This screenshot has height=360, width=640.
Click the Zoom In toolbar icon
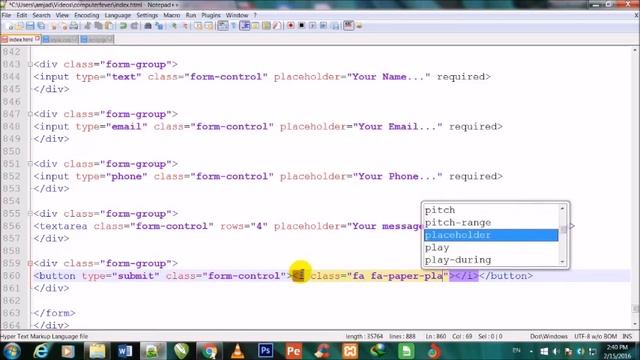pyautogui.click(x=174, y=26)
